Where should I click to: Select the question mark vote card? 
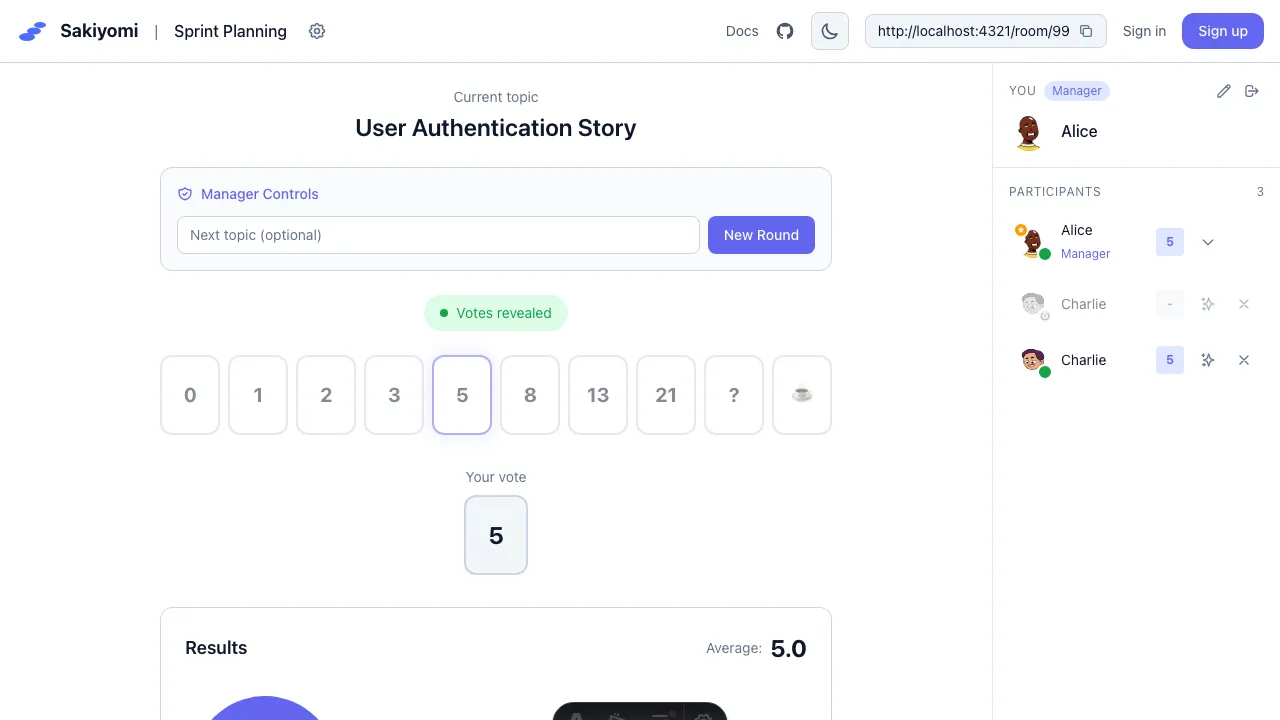[x=734, y=395]
